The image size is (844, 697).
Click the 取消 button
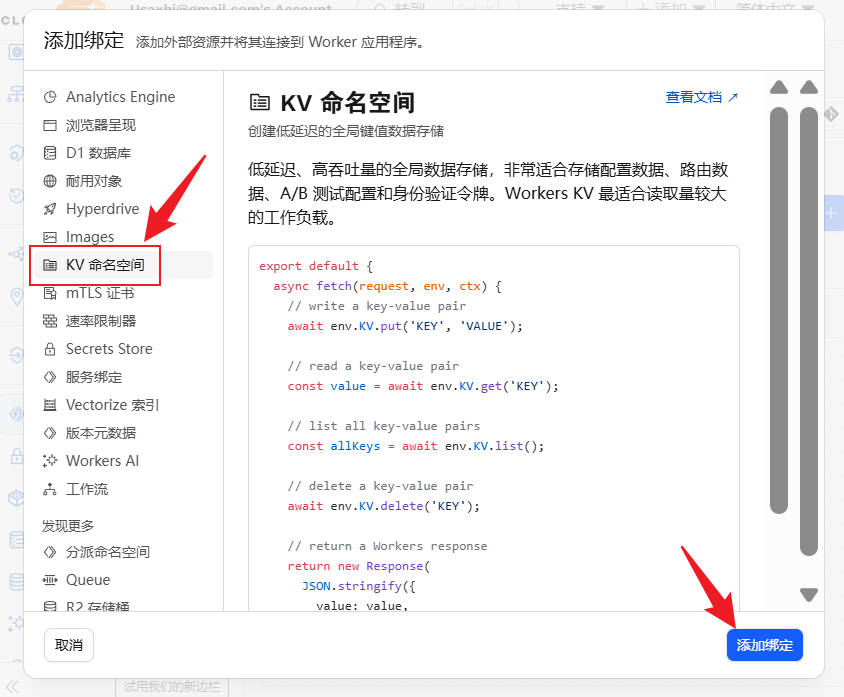(69, 645)
